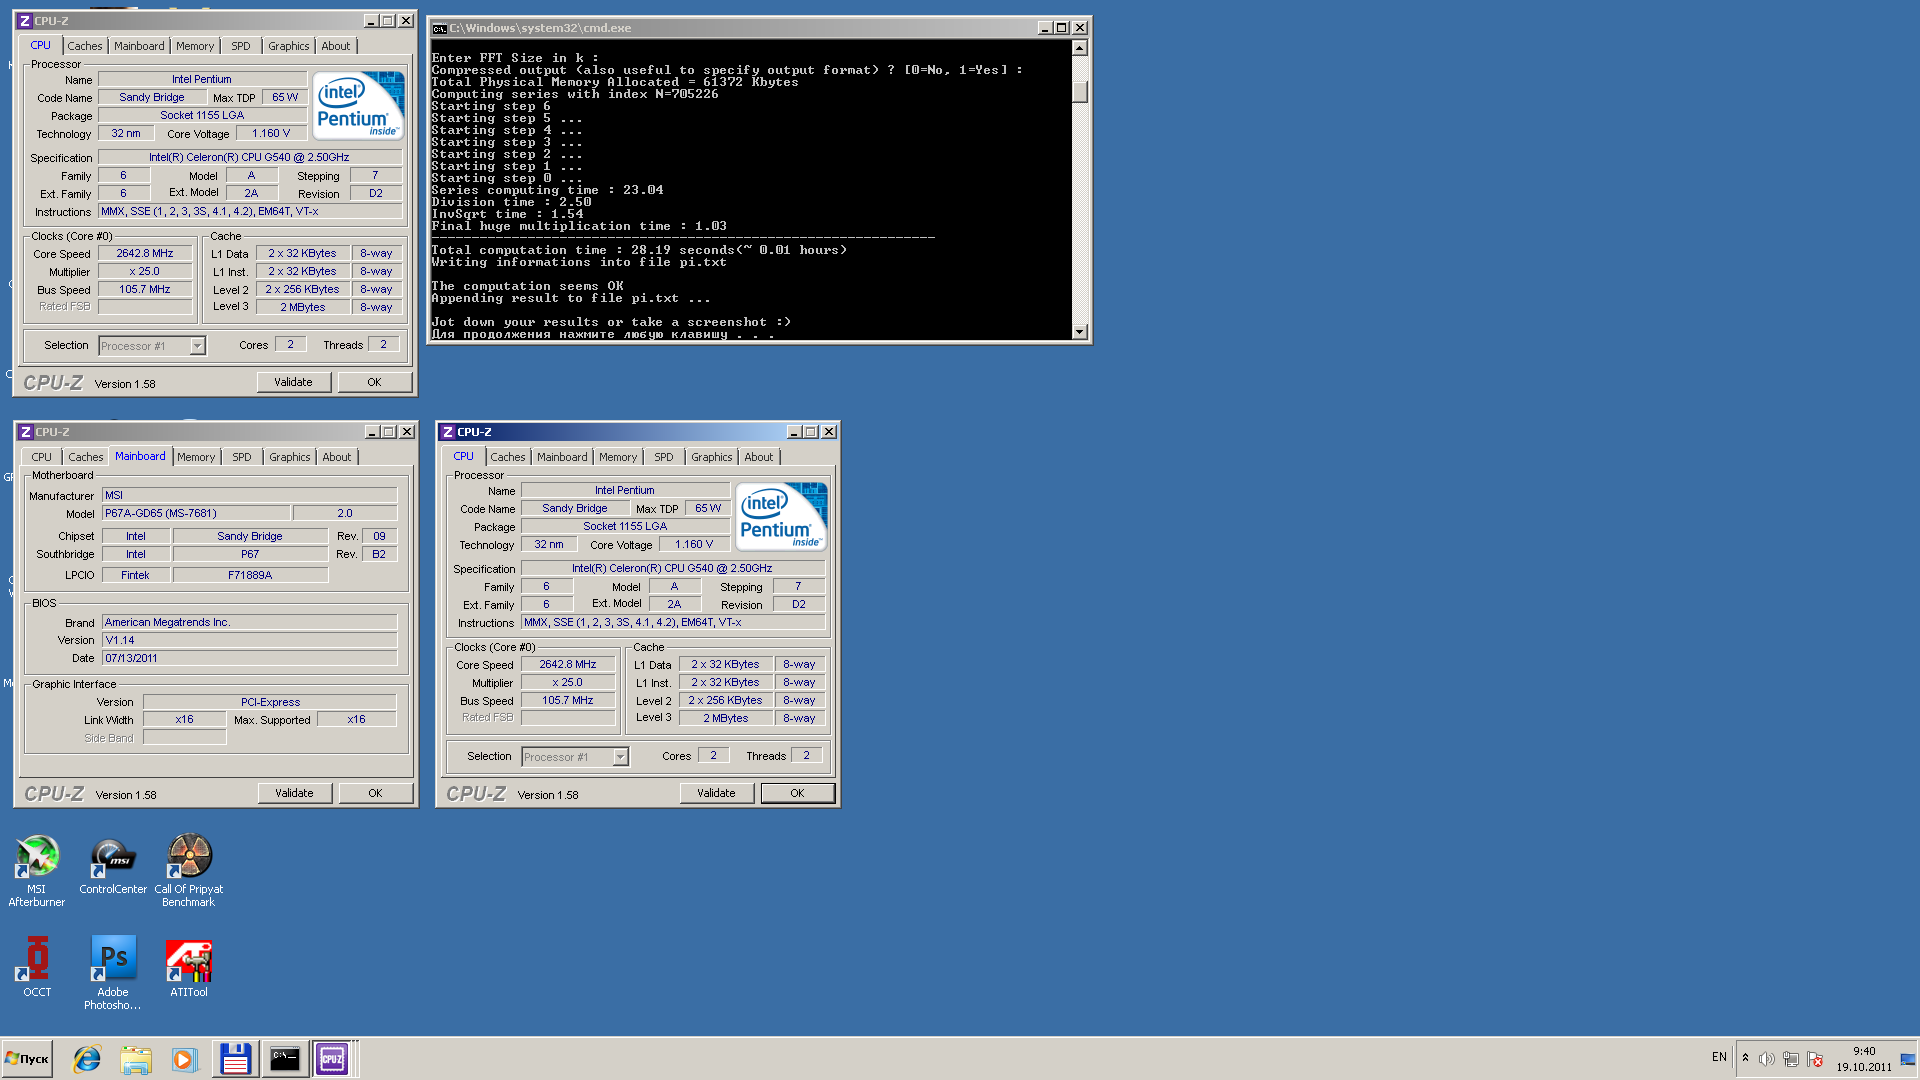Click BIOS brand American Megatrends Inc. field
The width and height of the screenshot is (1920, 1080).
249,622
